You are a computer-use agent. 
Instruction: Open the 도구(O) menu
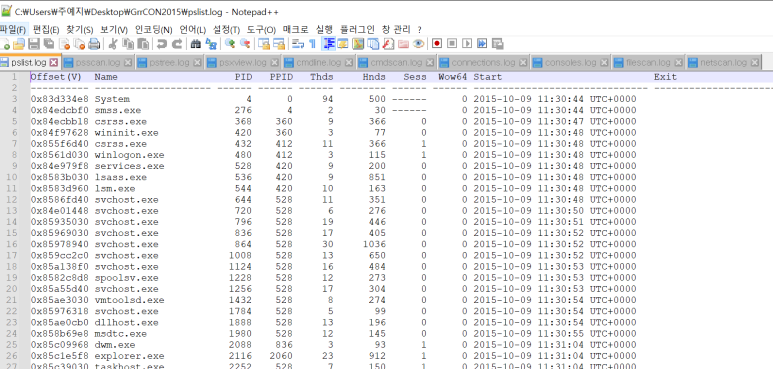click(261, 30)
